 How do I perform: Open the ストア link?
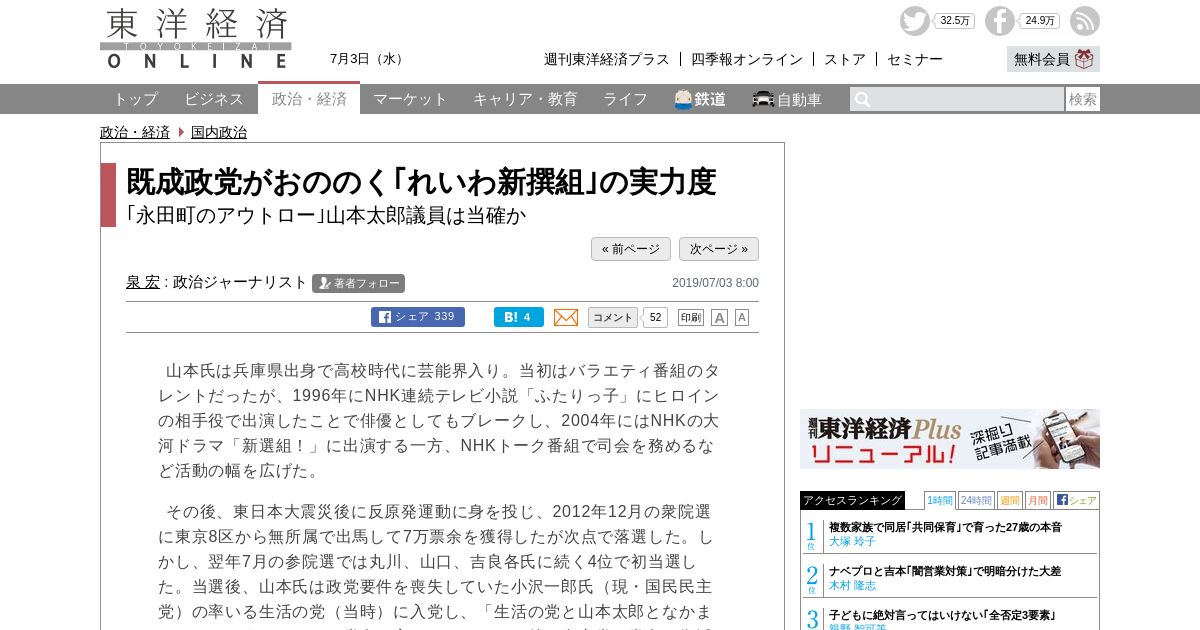845,59
